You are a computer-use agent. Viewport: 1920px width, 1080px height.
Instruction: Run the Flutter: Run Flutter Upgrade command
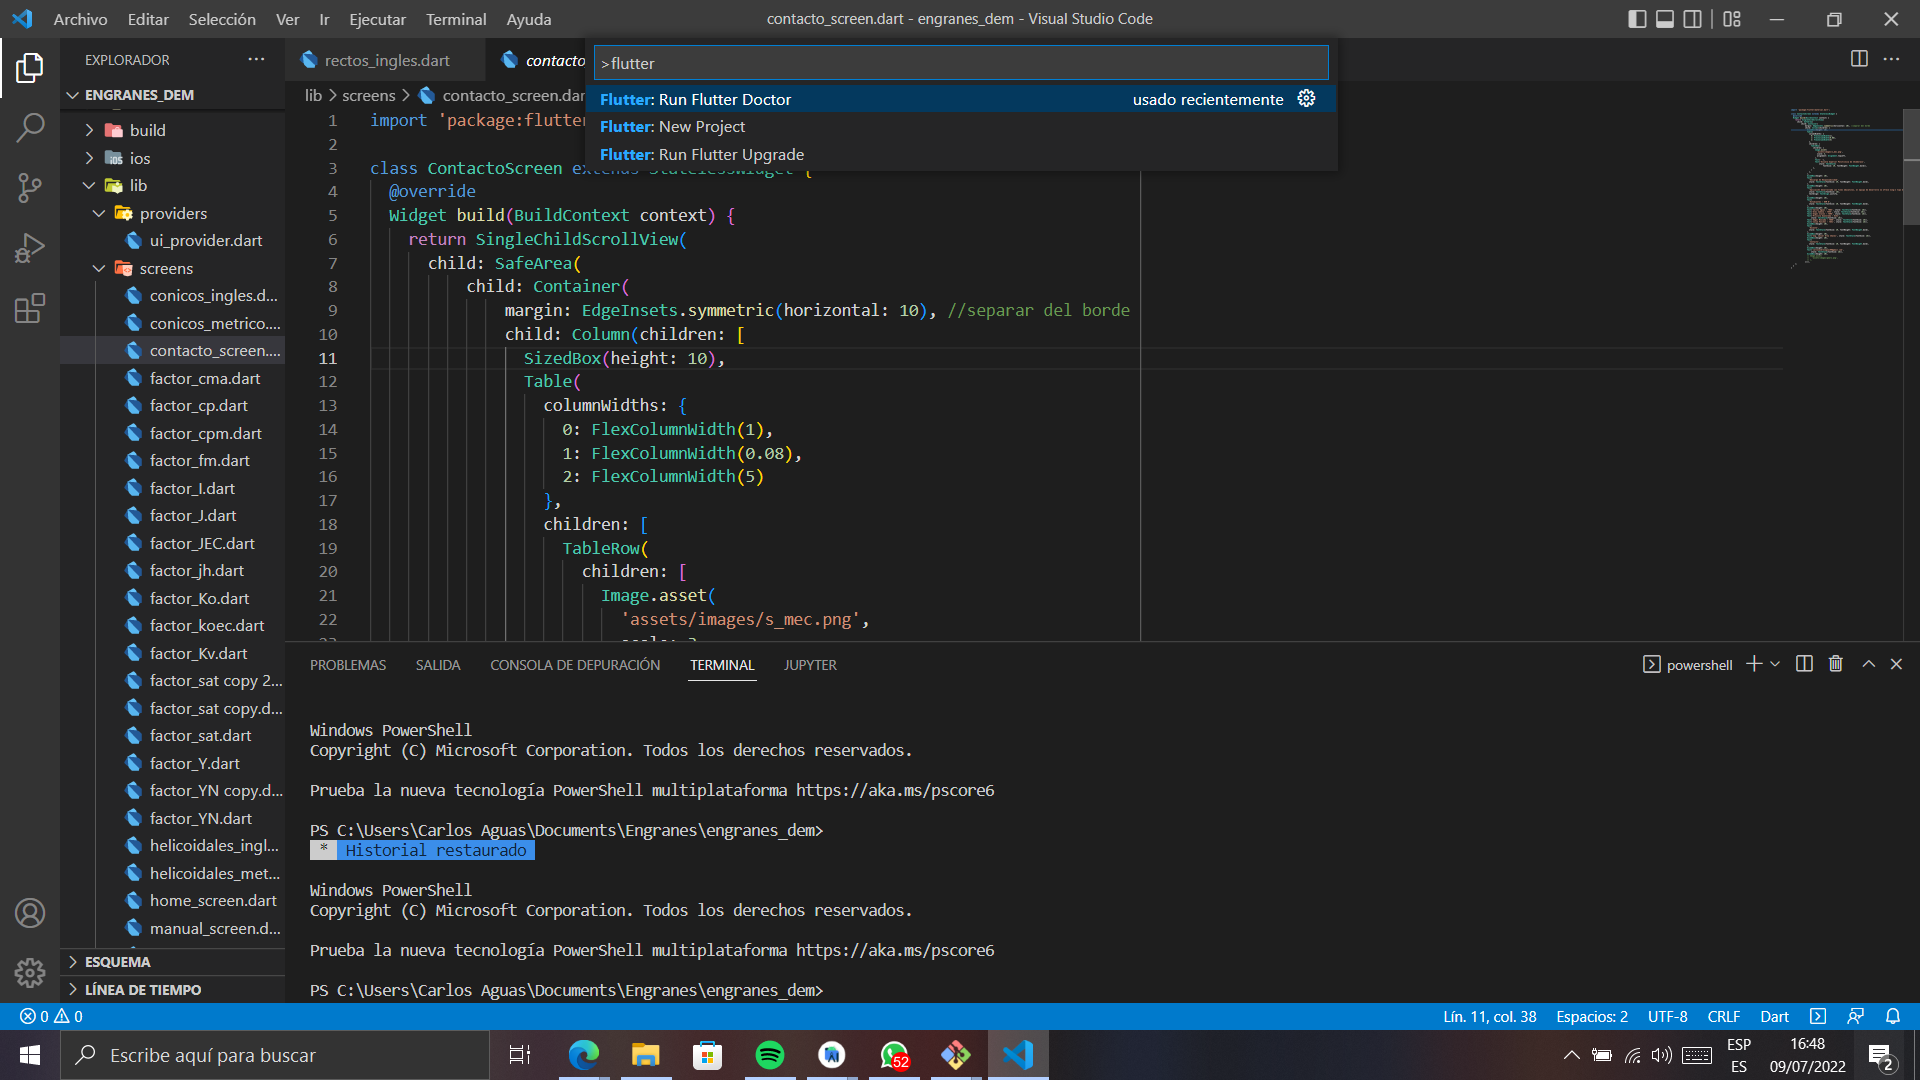coord(961,154)
